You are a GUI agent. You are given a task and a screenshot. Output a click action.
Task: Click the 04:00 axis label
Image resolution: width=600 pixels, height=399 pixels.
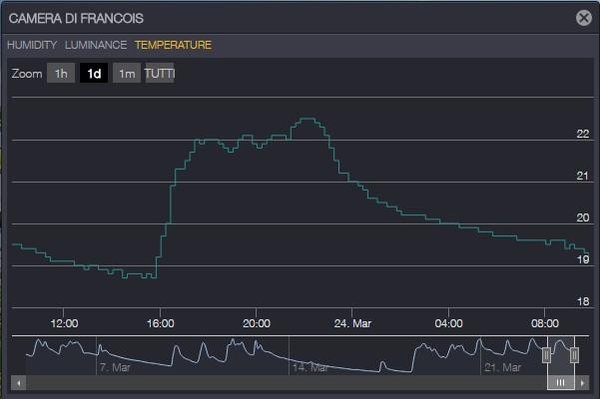point(448,324)
